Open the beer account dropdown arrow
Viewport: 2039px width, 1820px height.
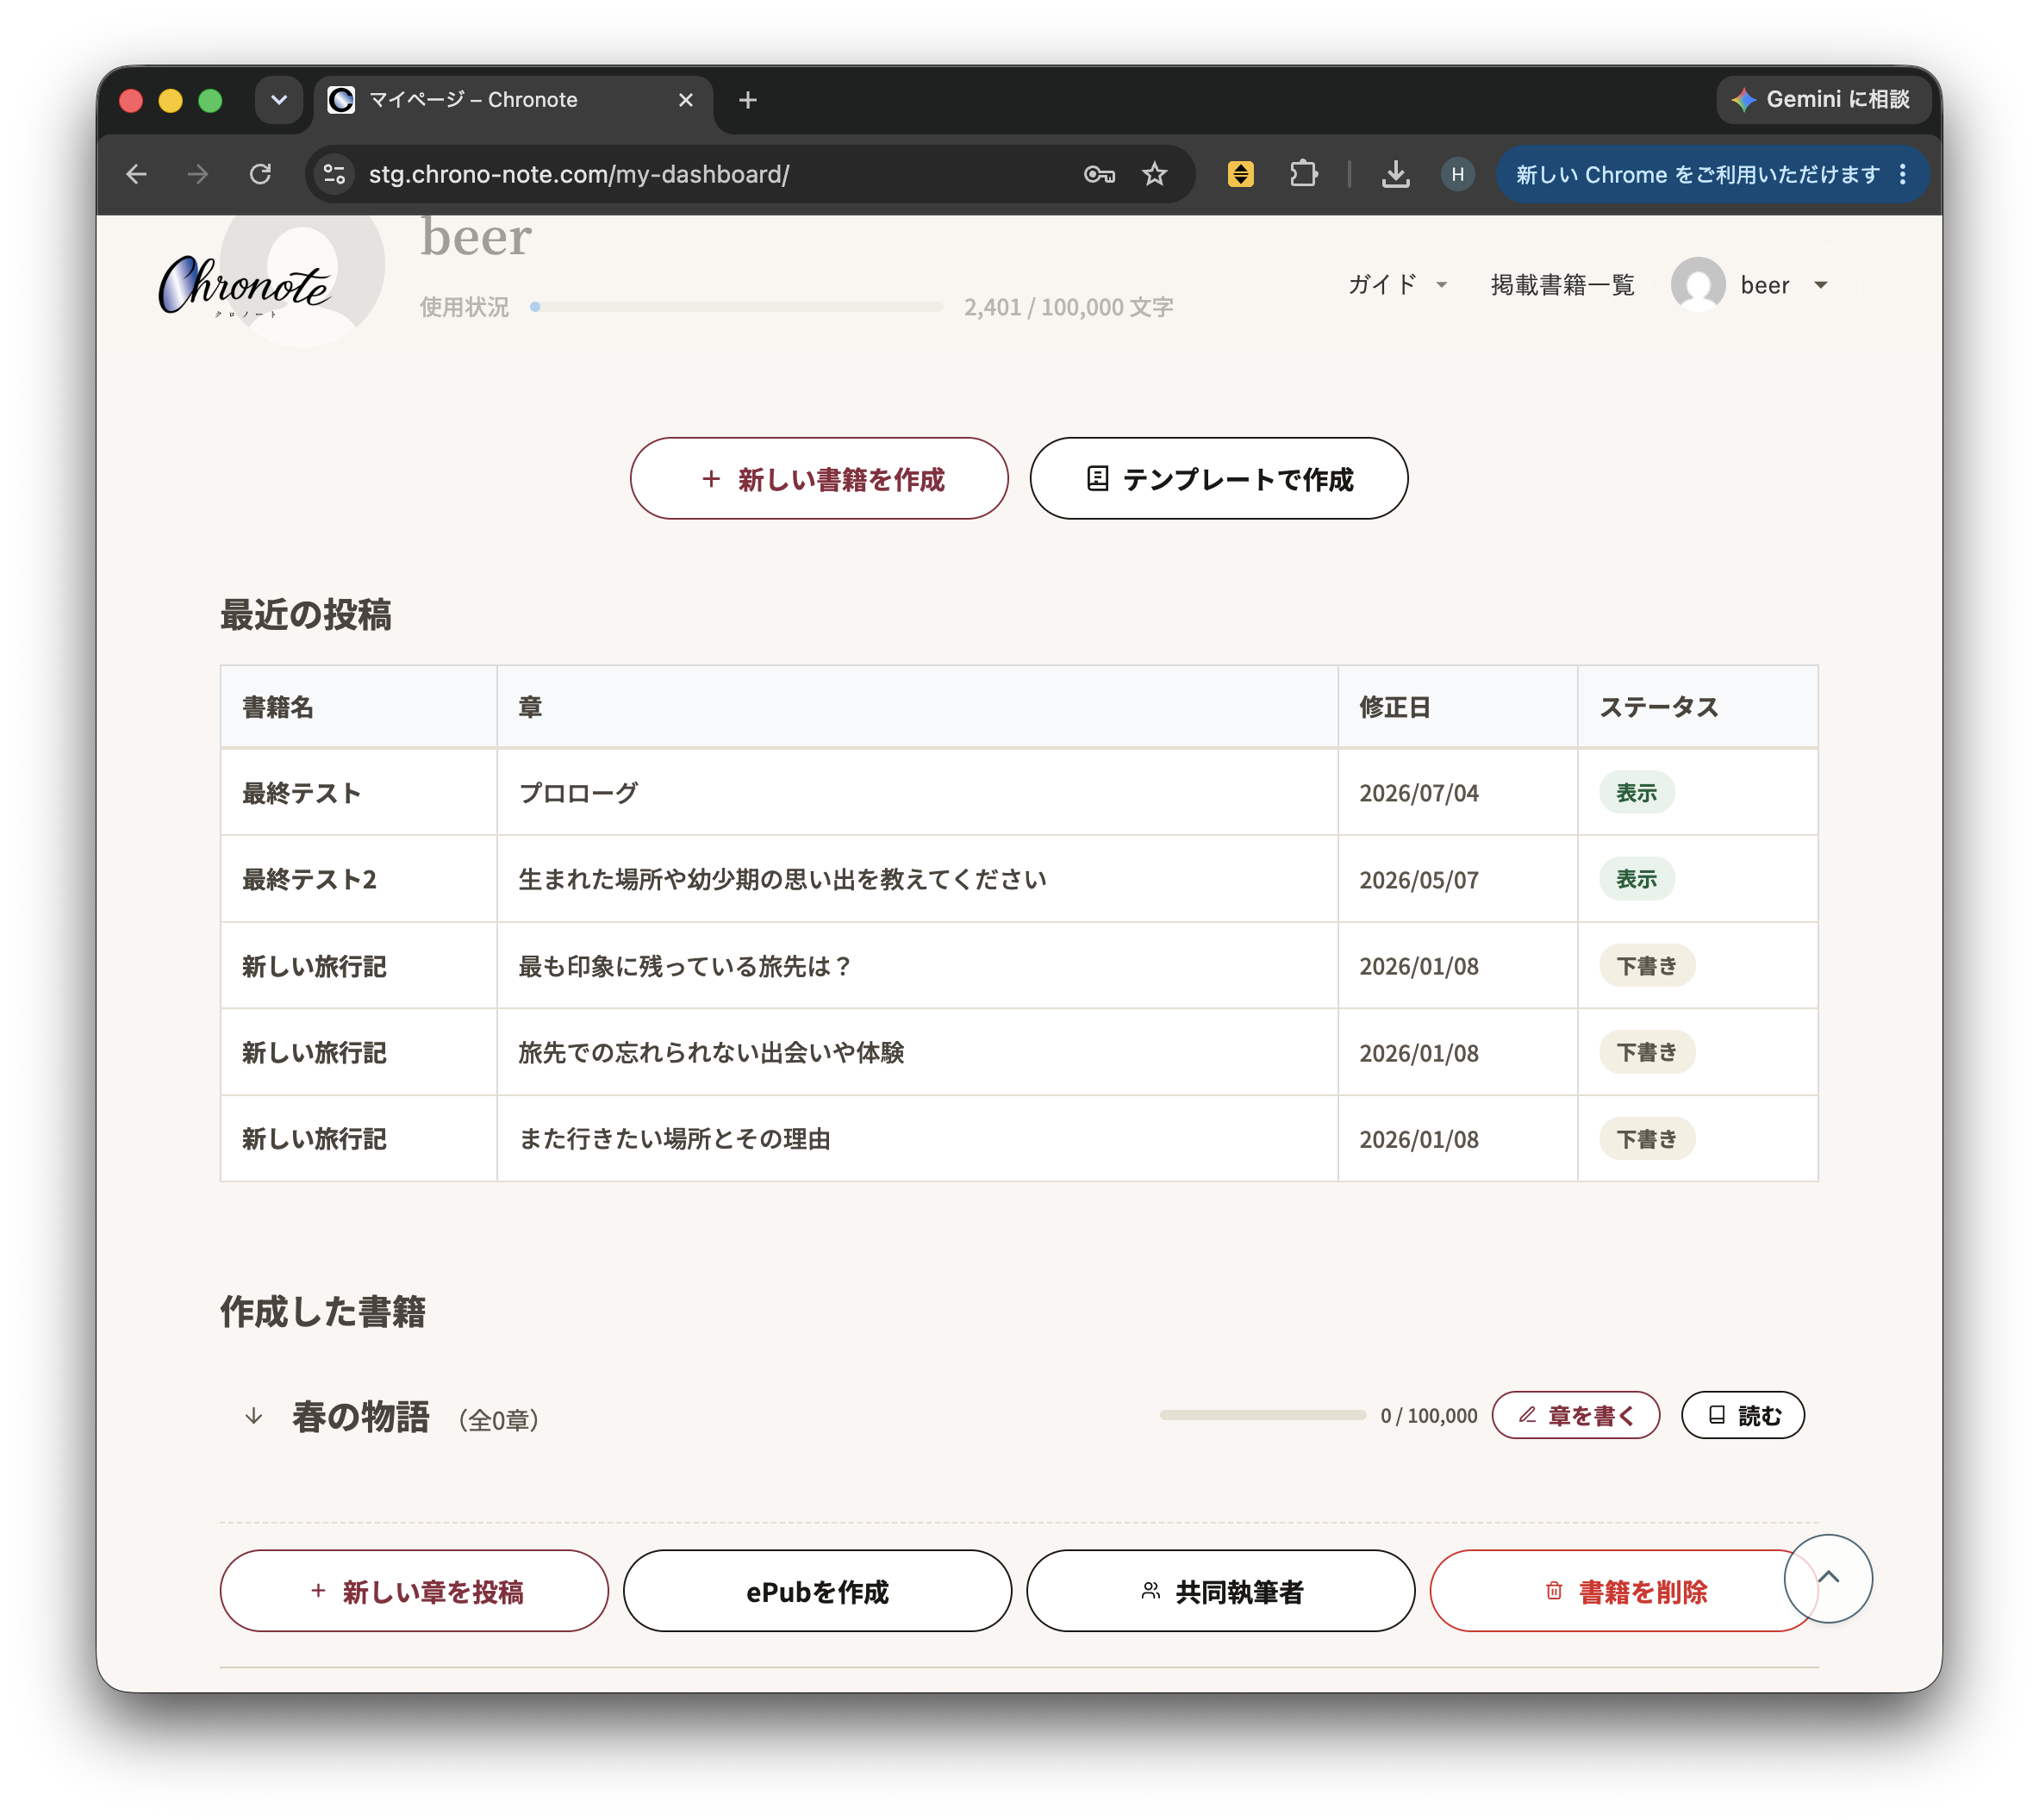(x=1820, y=285)
